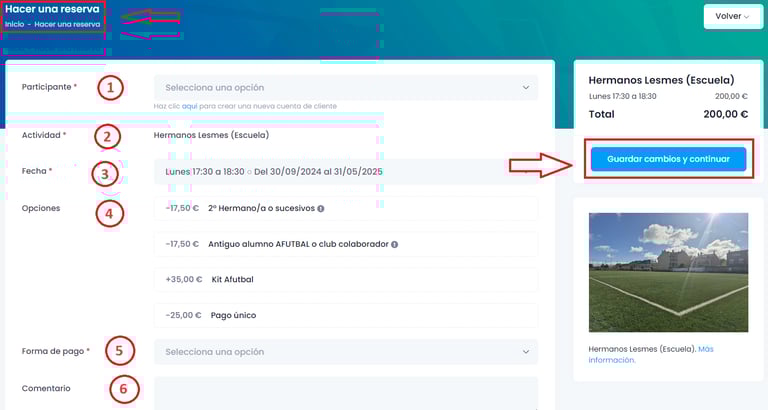
Task: Click the football field thumbnail image
Action: (x=668, y=272)
